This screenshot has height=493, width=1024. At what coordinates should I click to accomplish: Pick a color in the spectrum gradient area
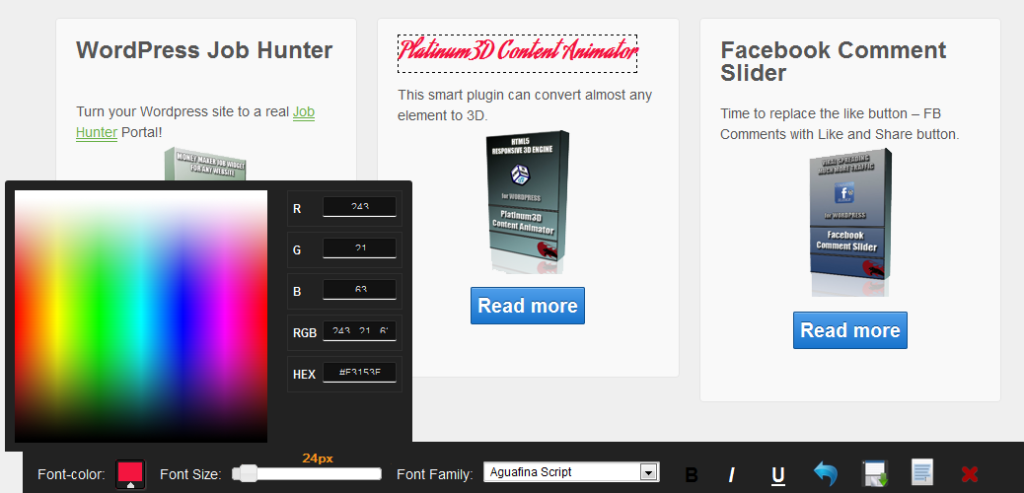(141, 316)
